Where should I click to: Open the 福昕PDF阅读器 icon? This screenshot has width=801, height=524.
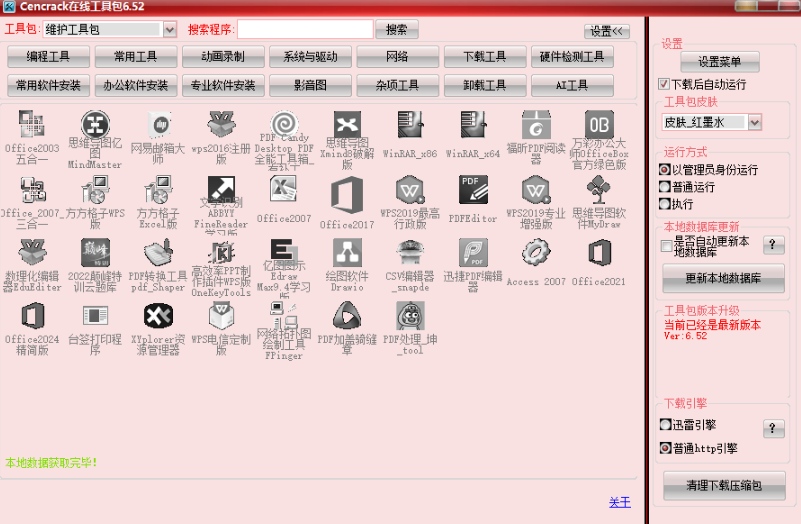536,124
